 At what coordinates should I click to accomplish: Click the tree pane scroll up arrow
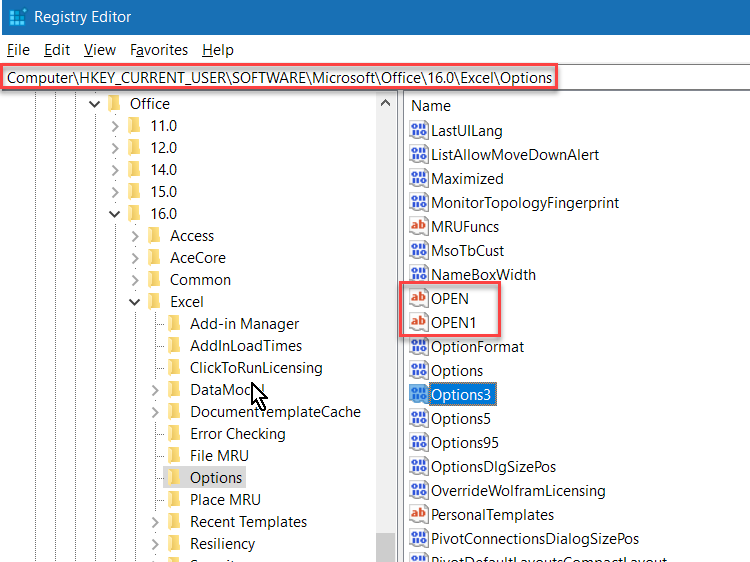[386, 103]
